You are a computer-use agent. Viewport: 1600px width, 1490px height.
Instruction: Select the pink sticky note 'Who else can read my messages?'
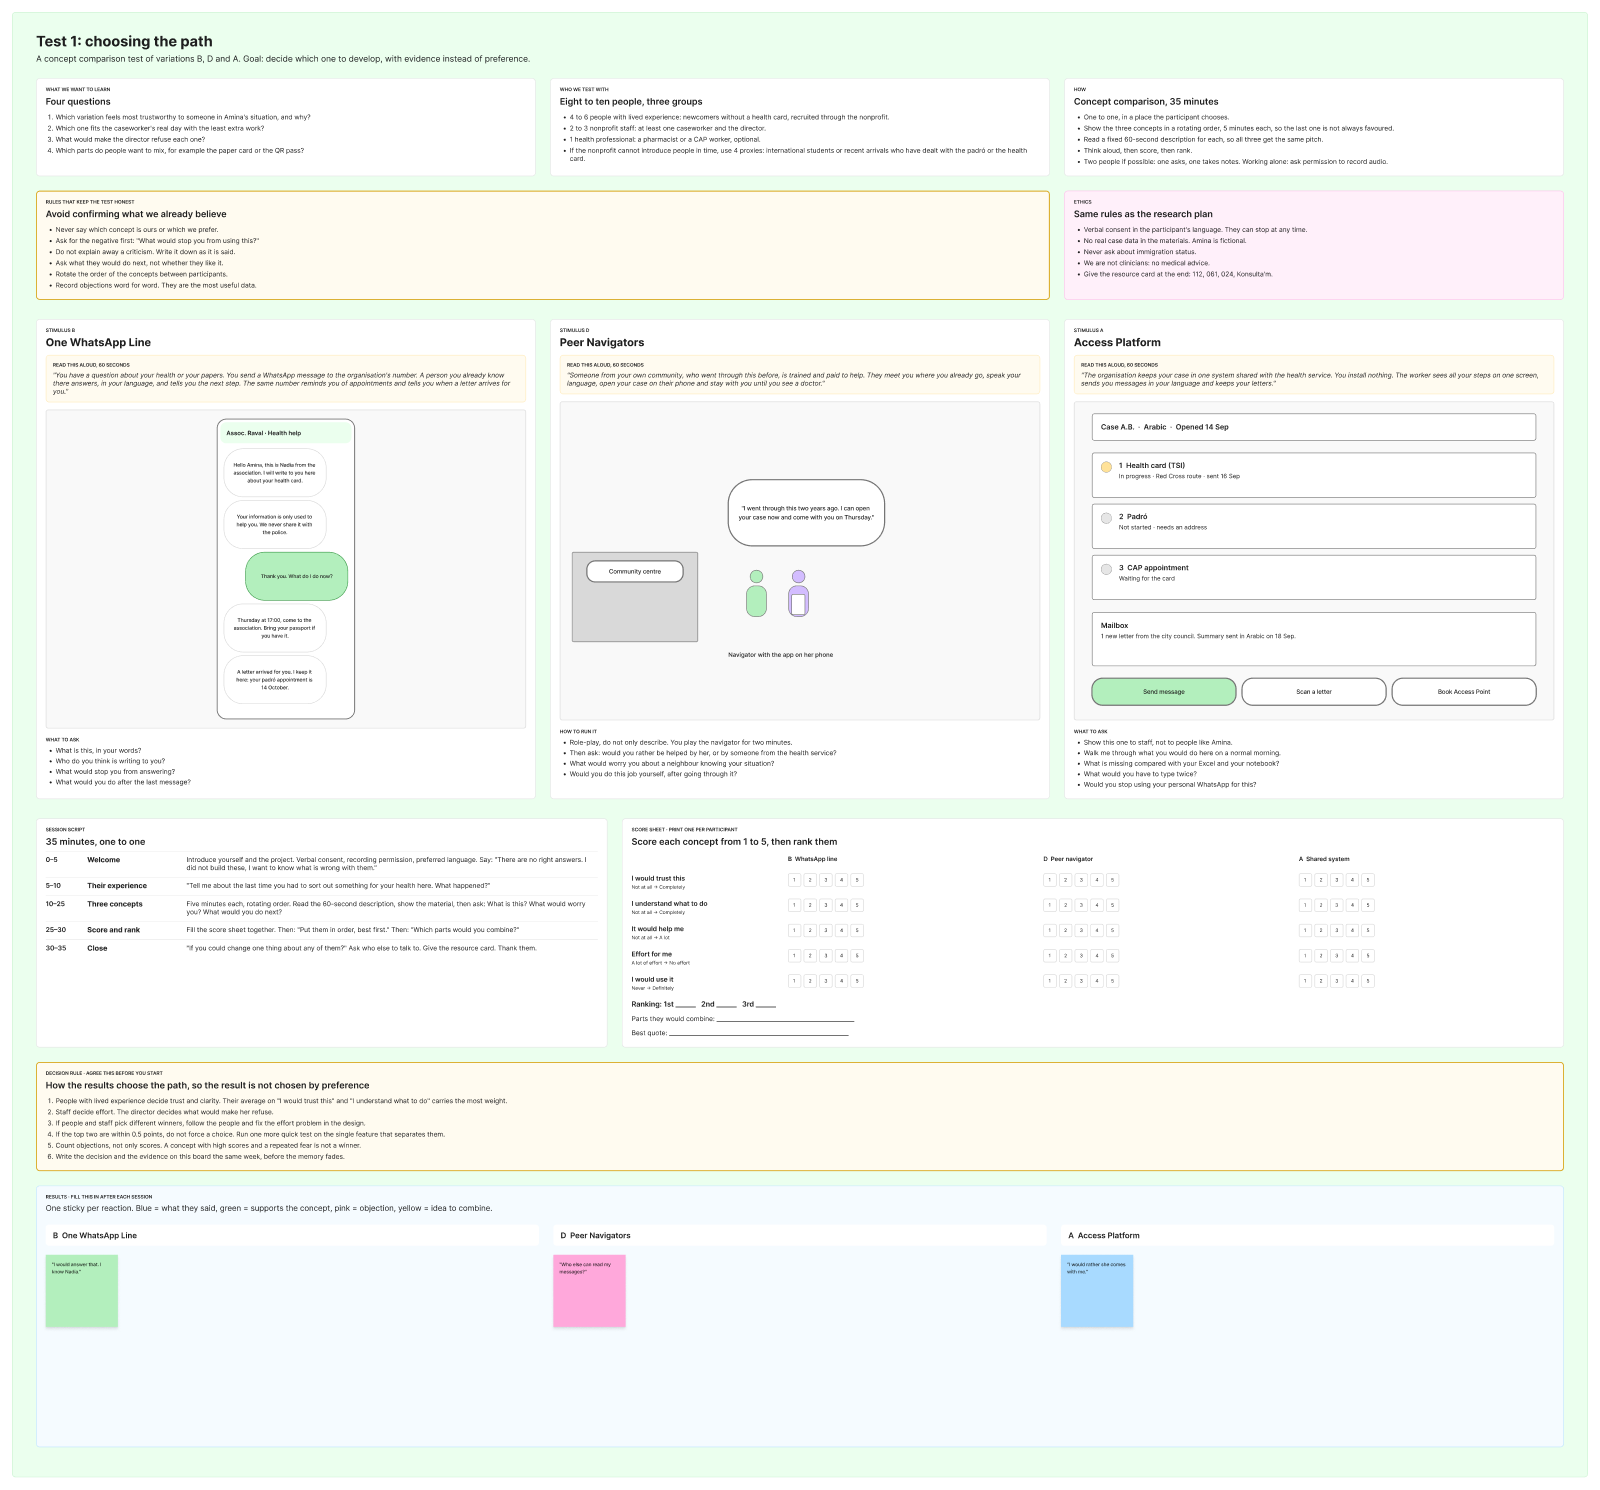pyautogui.click(x=589, y=1291)
